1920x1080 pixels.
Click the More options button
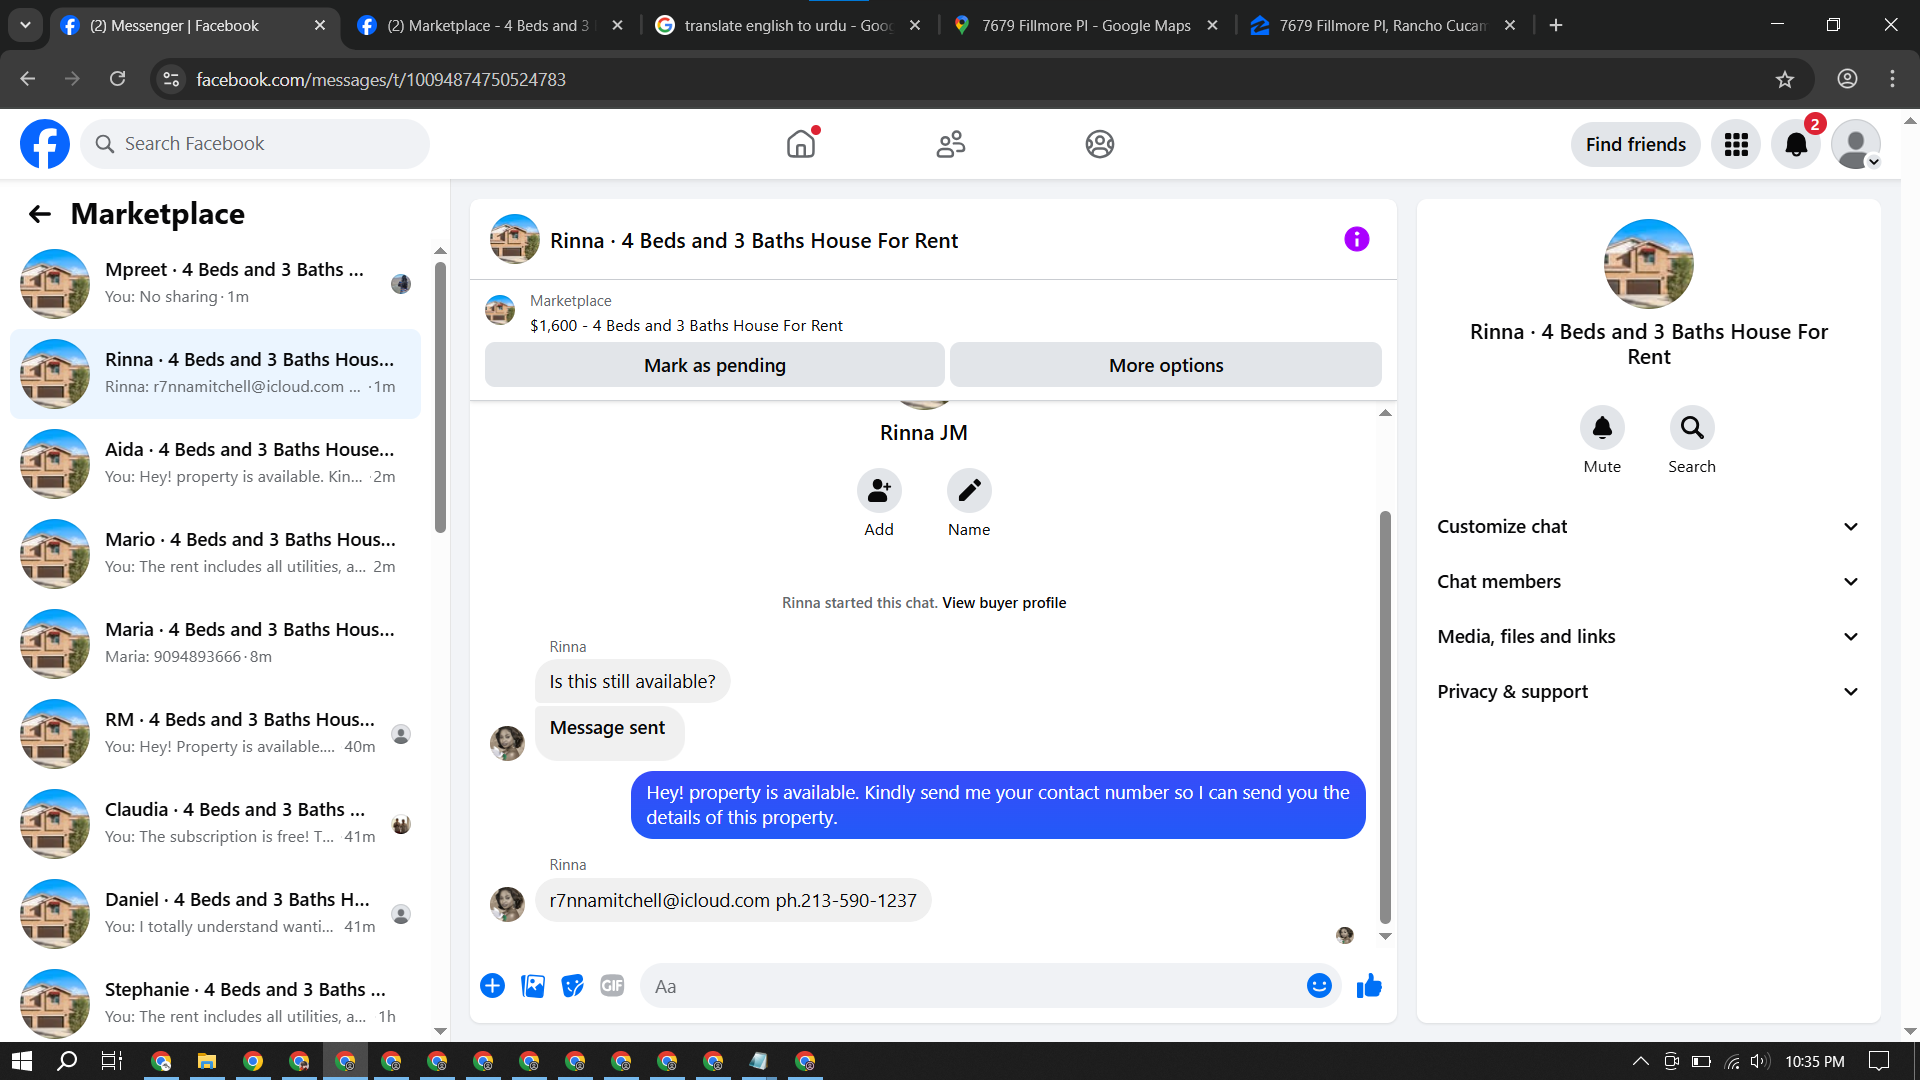1166,365
